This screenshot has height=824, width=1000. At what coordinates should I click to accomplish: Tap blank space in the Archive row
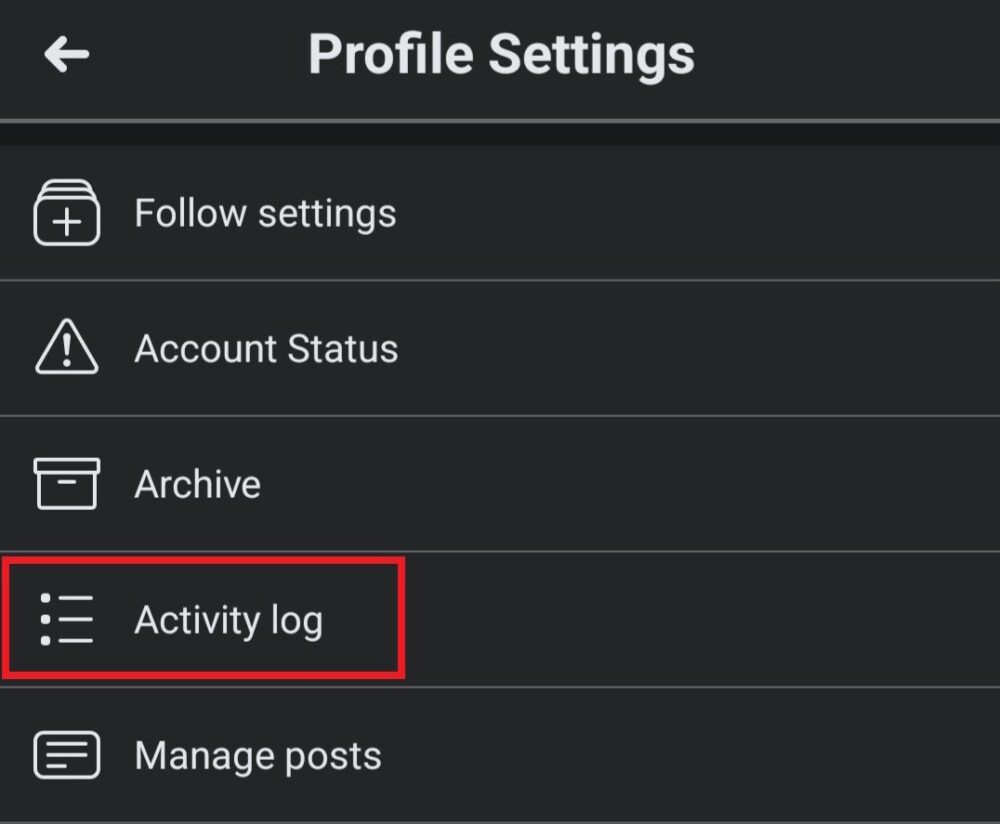700,484
